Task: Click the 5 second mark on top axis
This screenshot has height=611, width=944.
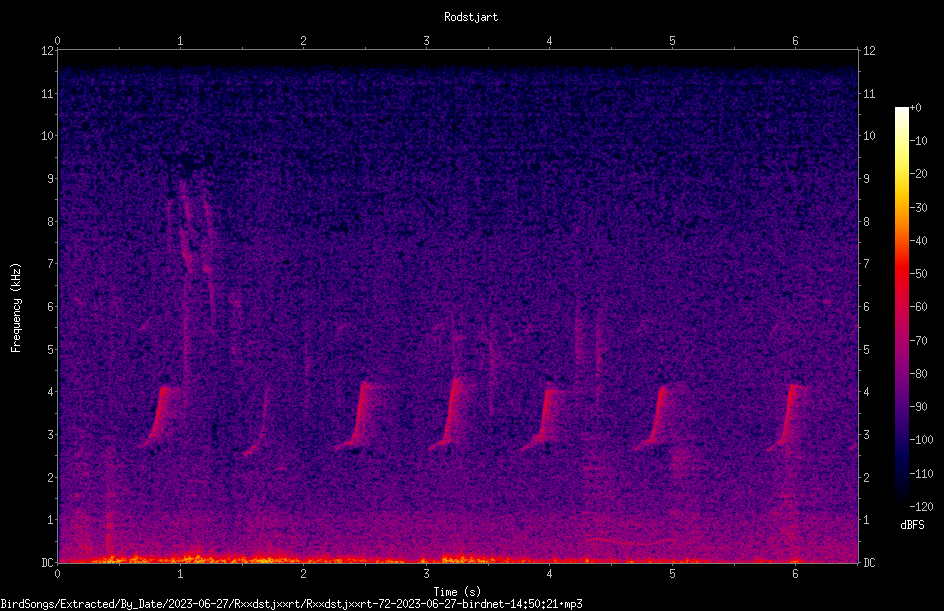Action: click(x=672, y=41)
